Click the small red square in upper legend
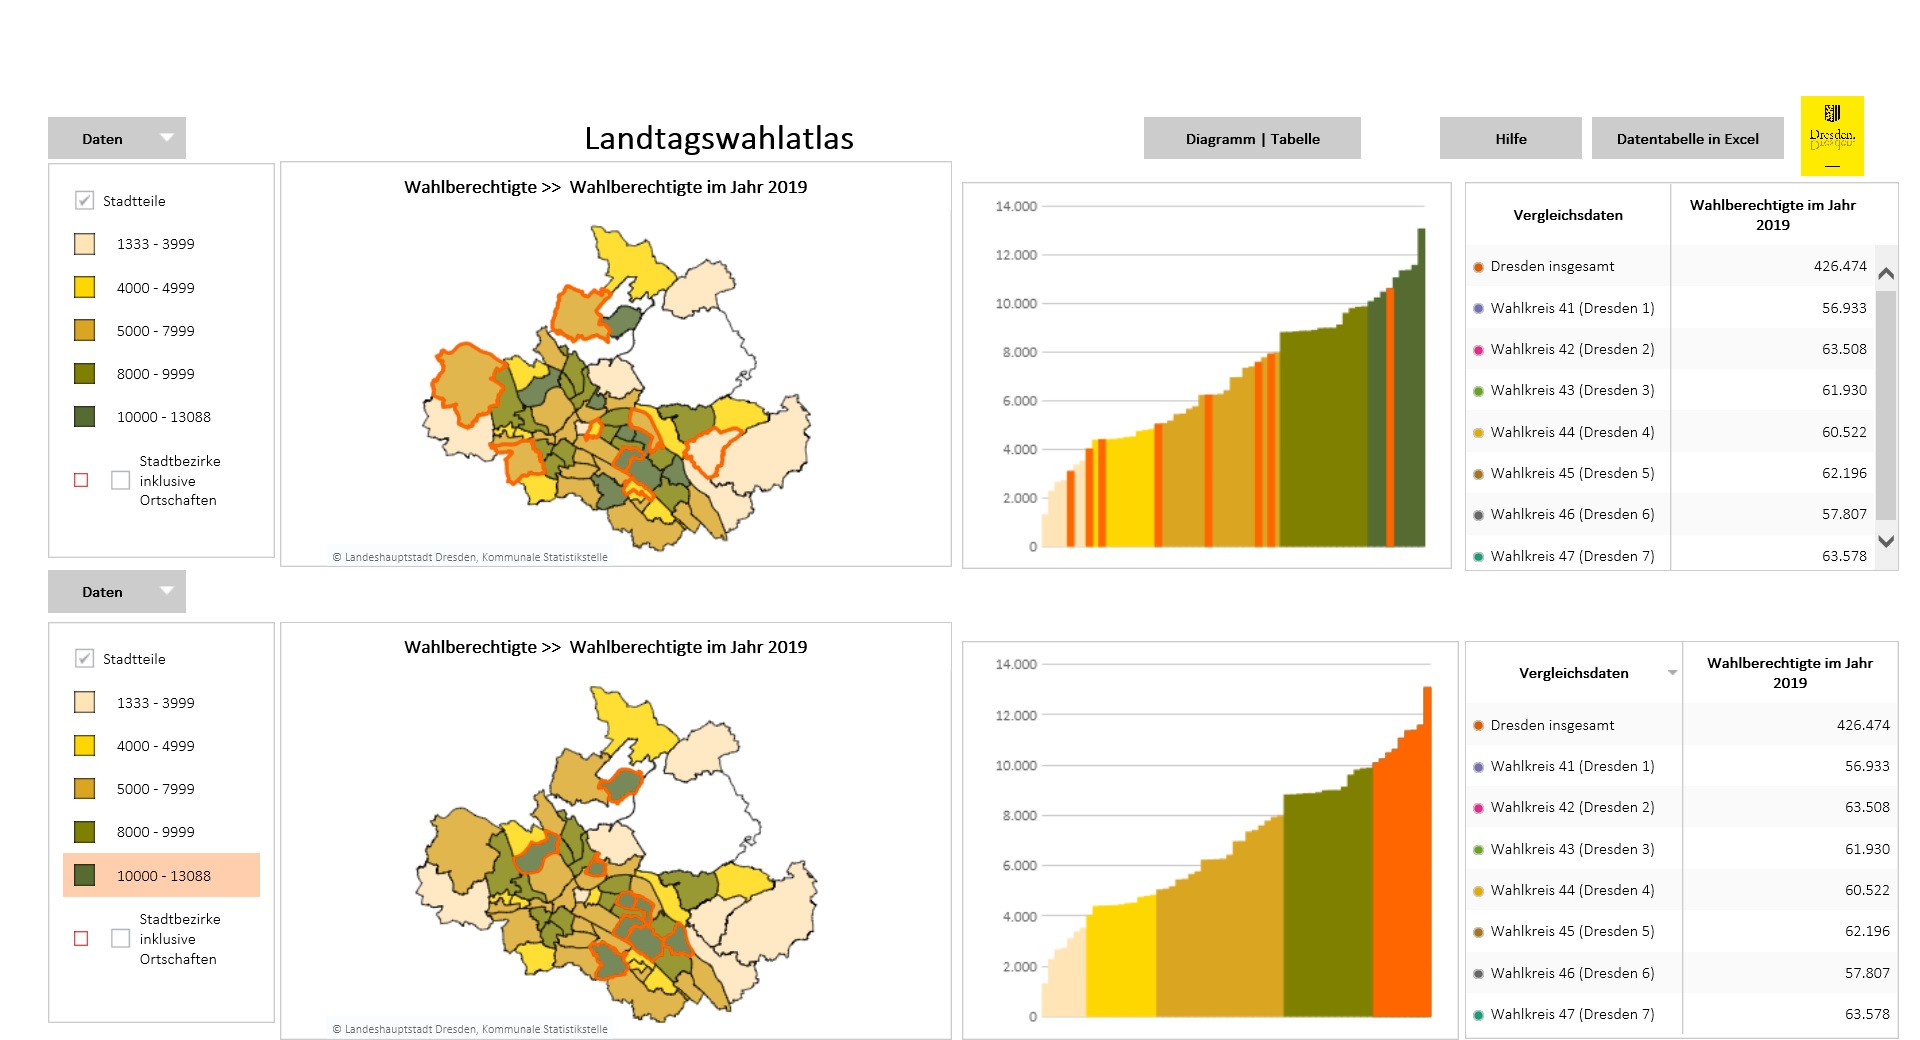Viewport: 1920px width, 1040px height. point(81,480)
